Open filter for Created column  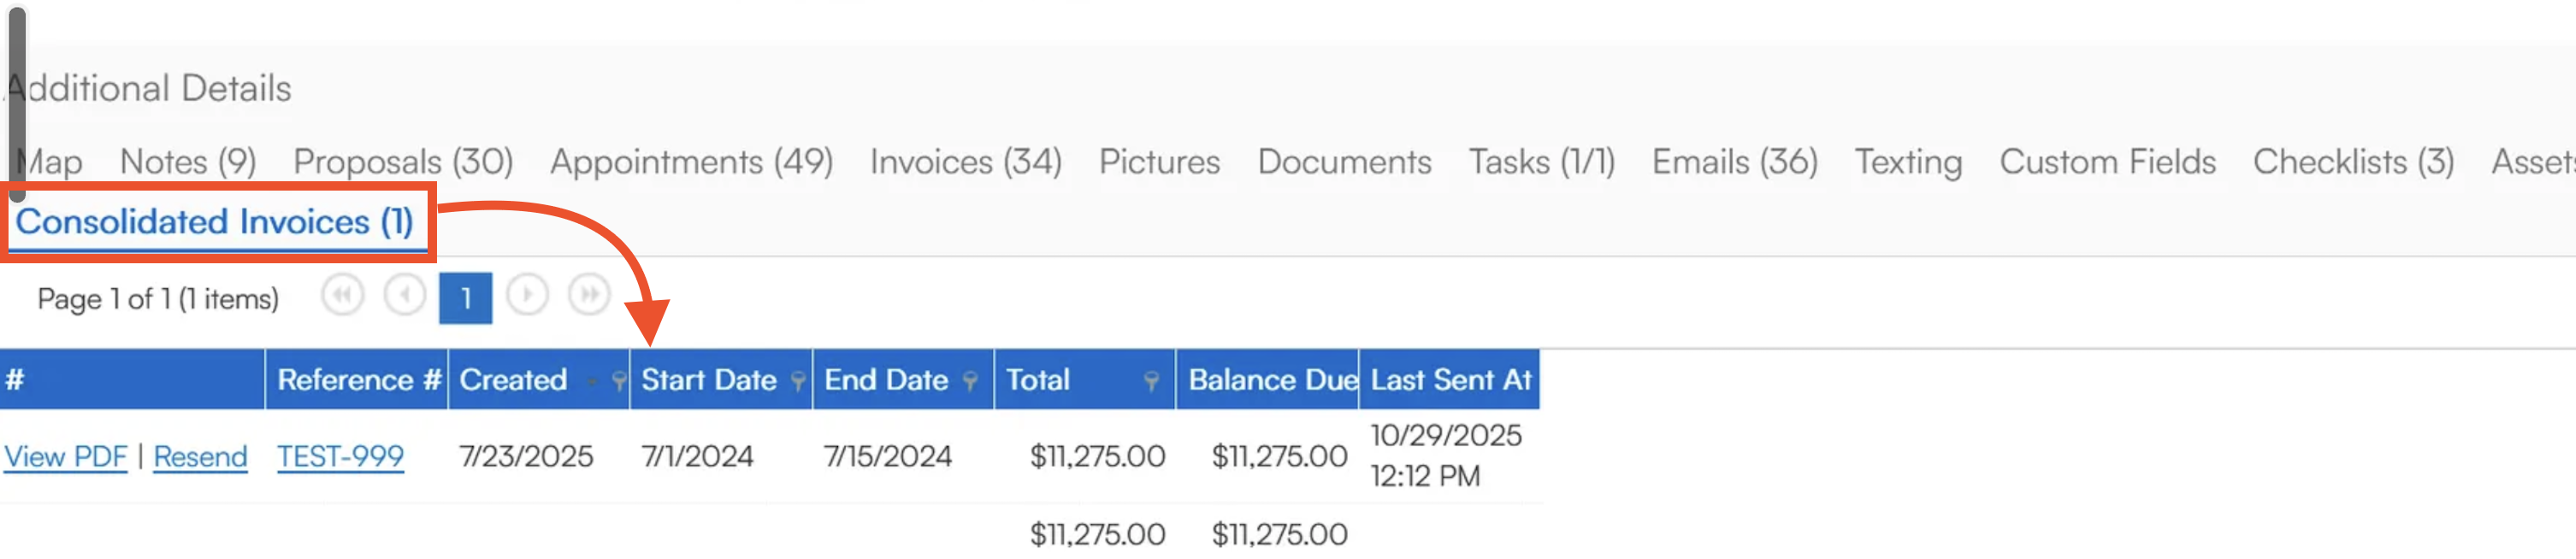point(619,381)
